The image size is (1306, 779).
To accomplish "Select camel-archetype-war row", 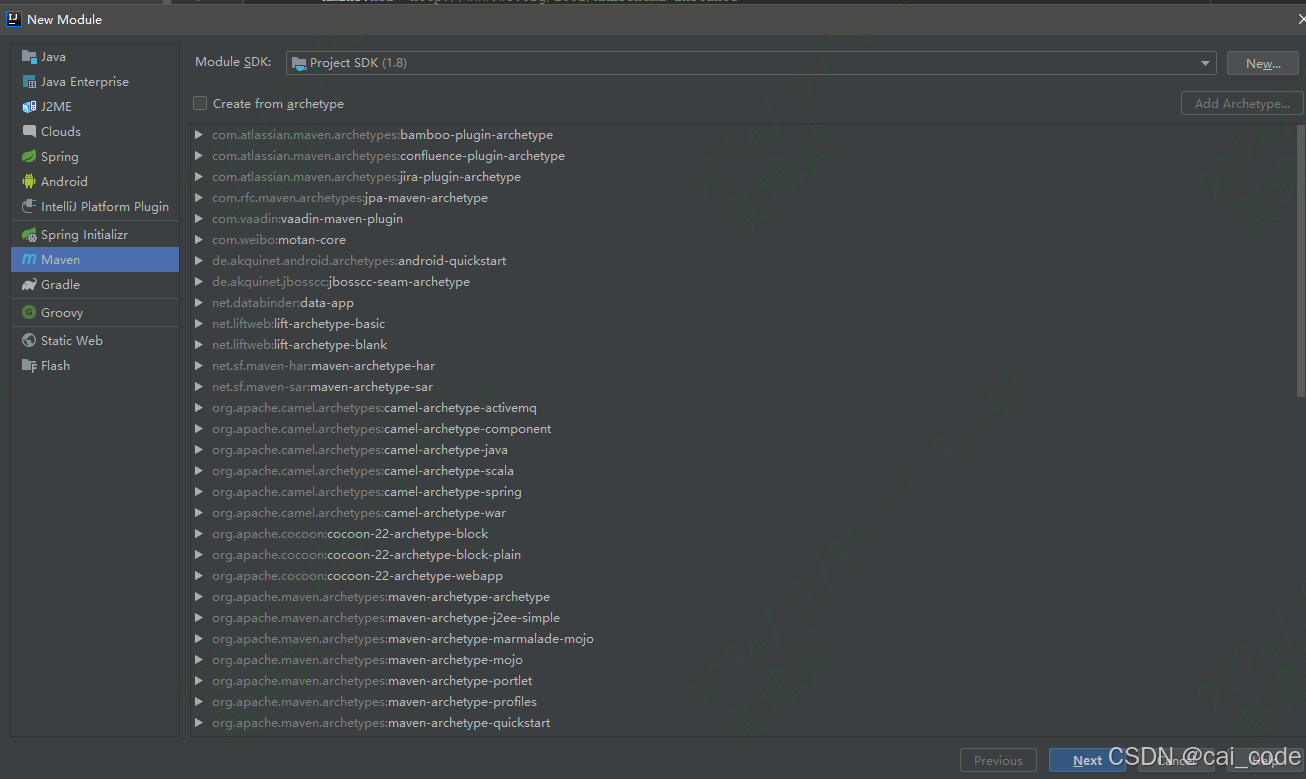I will coord(743,513).
